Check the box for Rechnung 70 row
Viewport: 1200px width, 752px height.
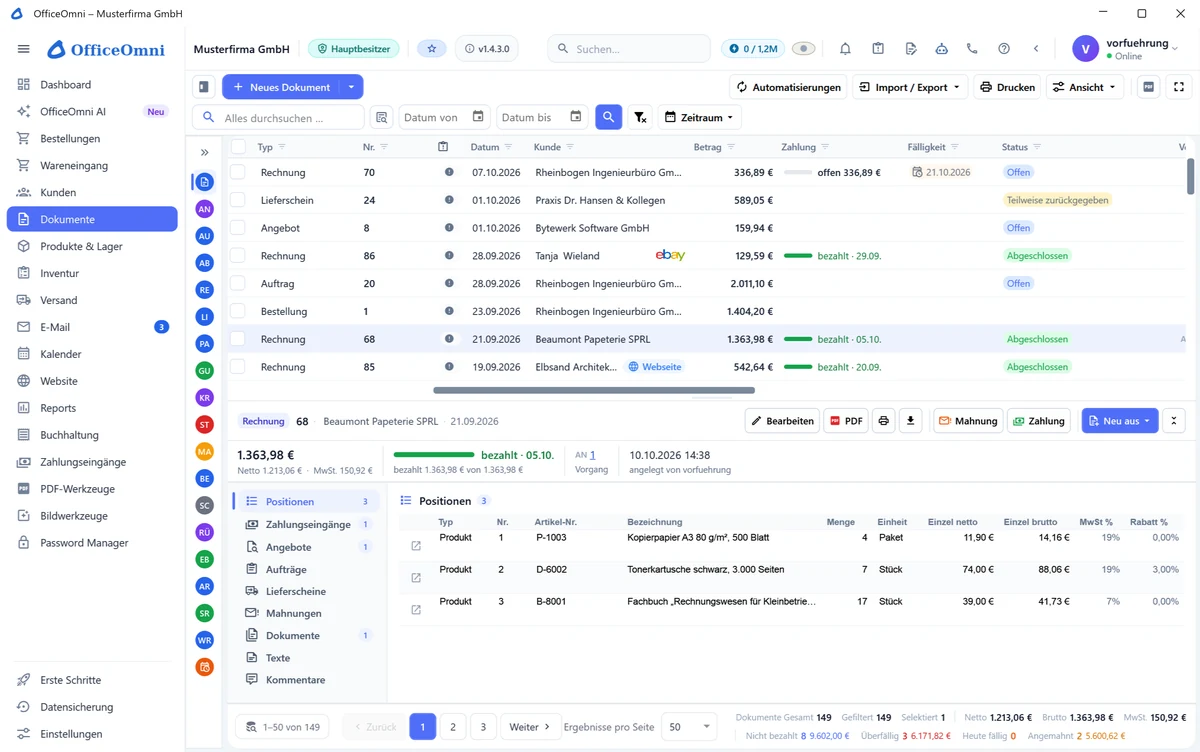238,172
